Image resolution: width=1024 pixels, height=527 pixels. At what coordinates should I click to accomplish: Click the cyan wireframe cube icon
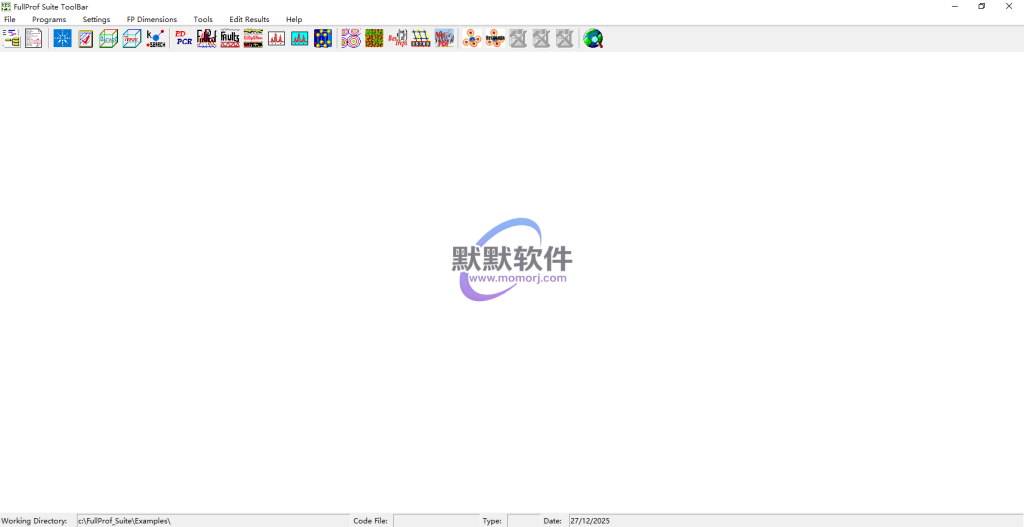[x=132, y=39]
